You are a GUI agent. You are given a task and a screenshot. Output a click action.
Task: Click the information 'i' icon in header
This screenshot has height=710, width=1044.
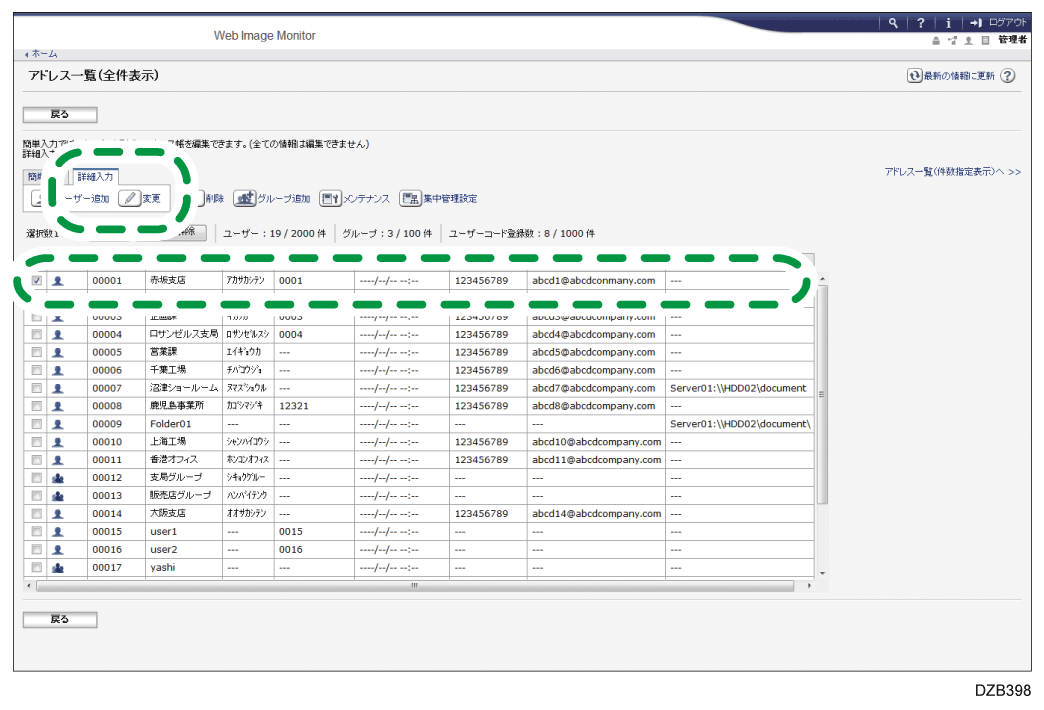click(947, 23)
